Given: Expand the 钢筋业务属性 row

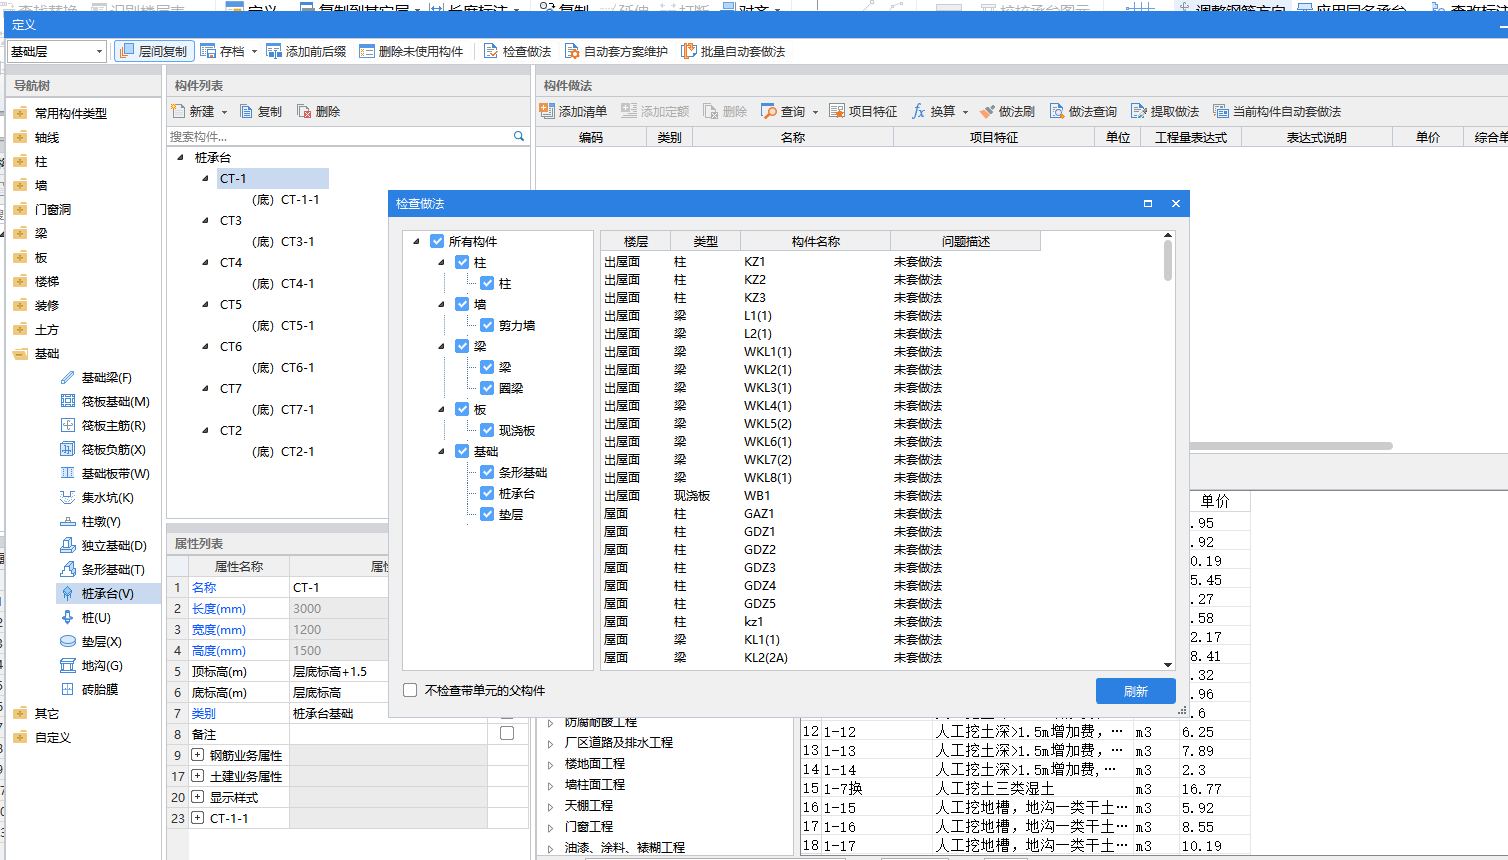Looking at the screenshot, I should [197, 755].
